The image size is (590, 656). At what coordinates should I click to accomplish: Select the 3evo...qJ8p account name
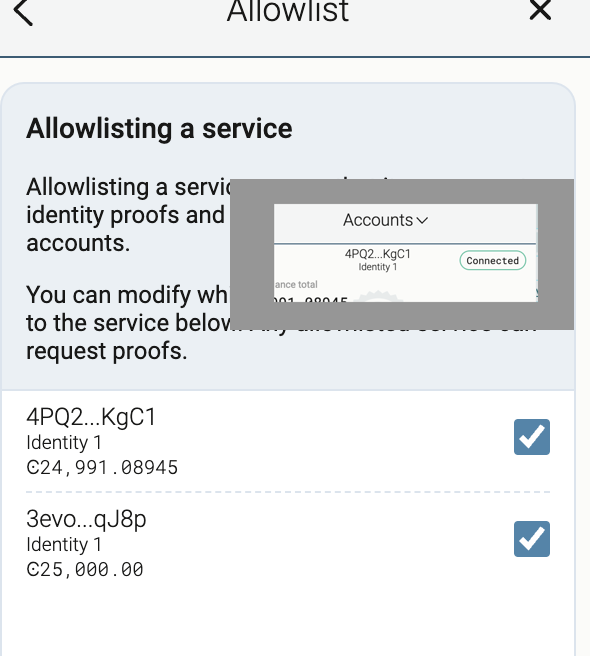86,519
